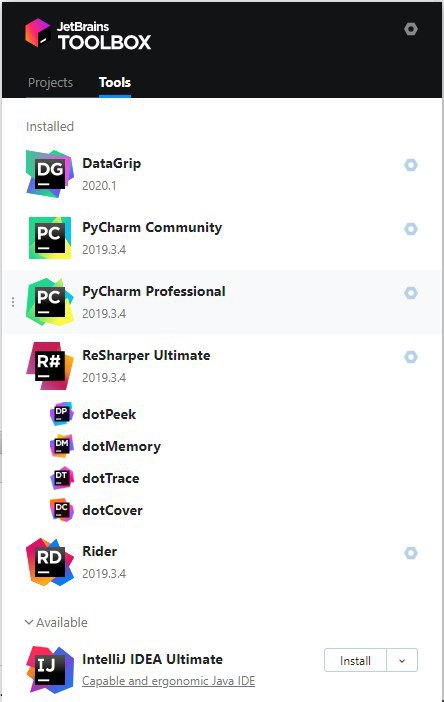The image size is (444, 702).
Task: Launch dotMemory from its label
Action: (x=122, y=447)
